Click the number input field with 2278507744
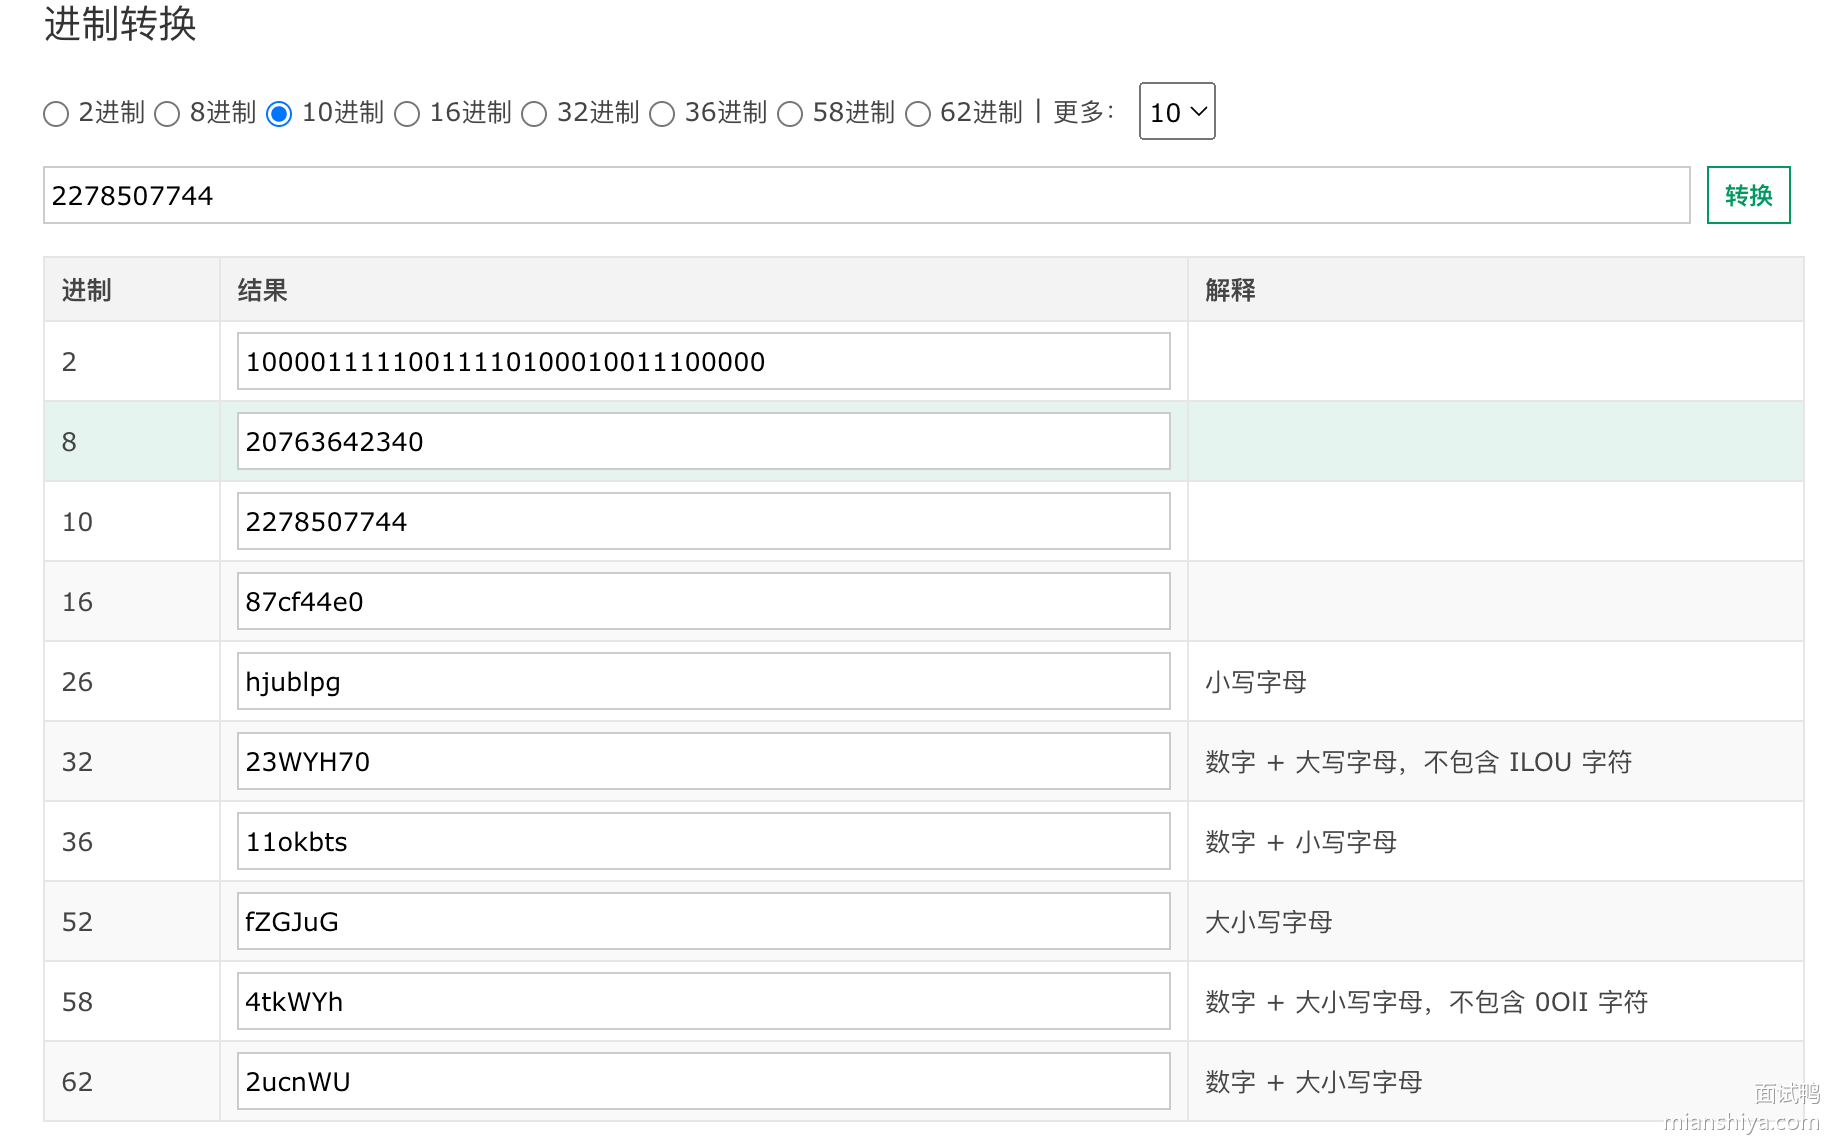 point(866,196)
